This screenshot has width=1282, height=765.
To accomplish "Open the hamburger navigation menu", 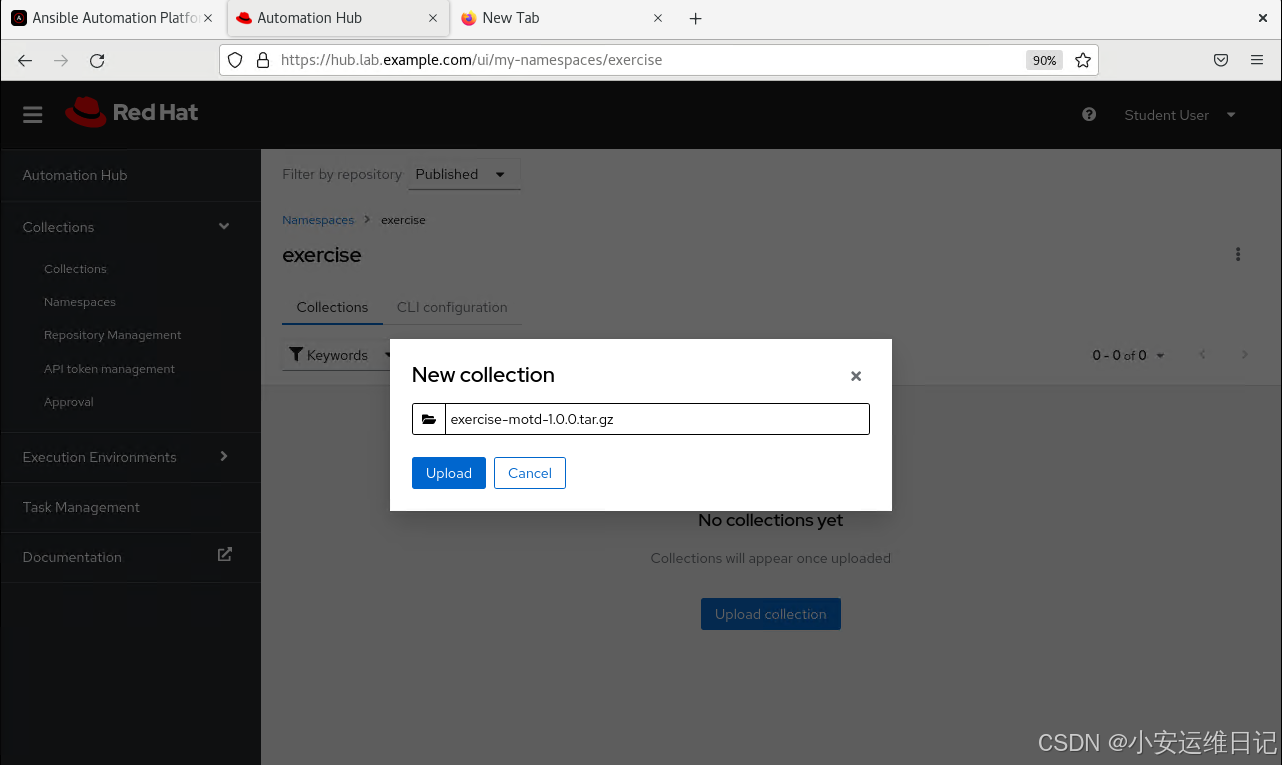I will pyautogui.click(x=33, y=115).
